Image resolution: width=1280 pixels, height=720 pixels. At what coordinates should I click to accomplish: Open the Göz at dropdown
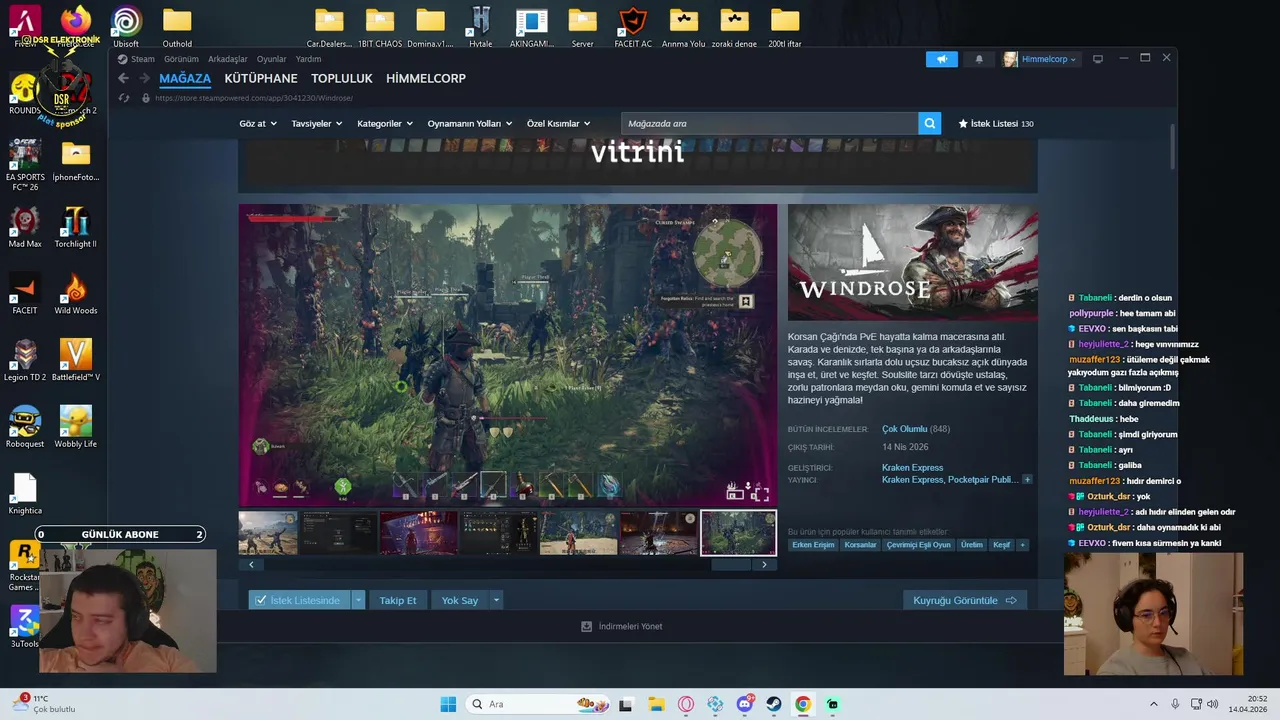[258, 123]
